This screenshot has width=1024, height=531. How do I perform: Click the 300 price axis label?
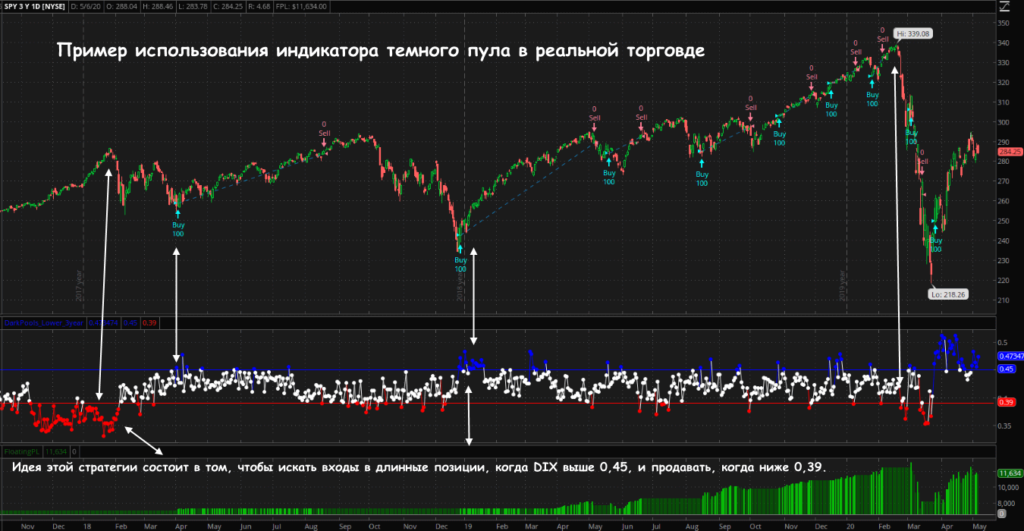1004,122
